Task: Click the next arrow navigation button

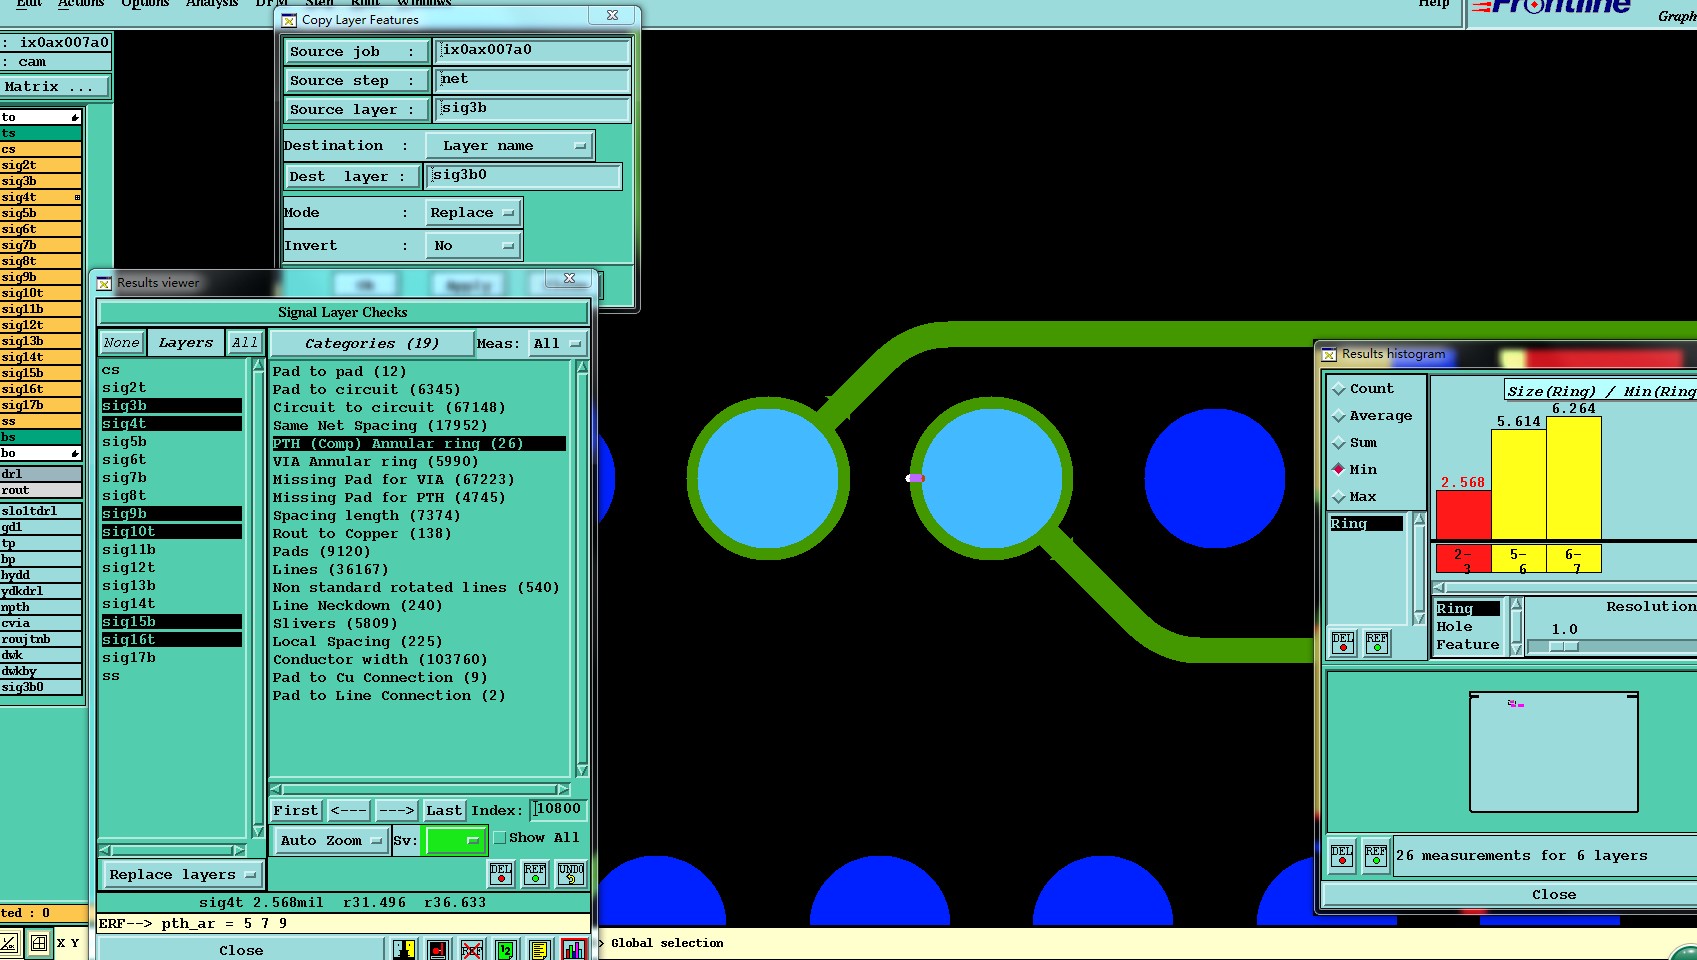Action: (396, 810)
